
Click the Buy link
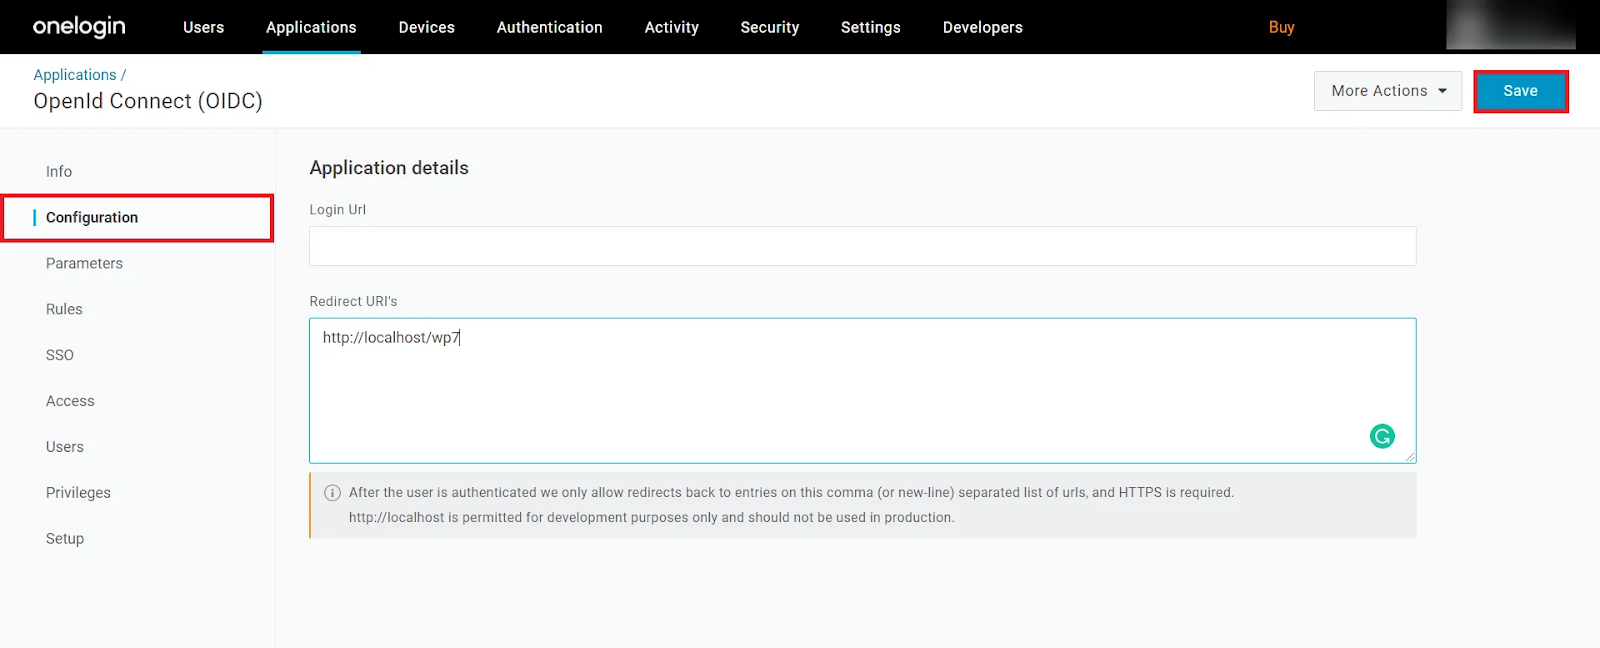click(1281, 27)
